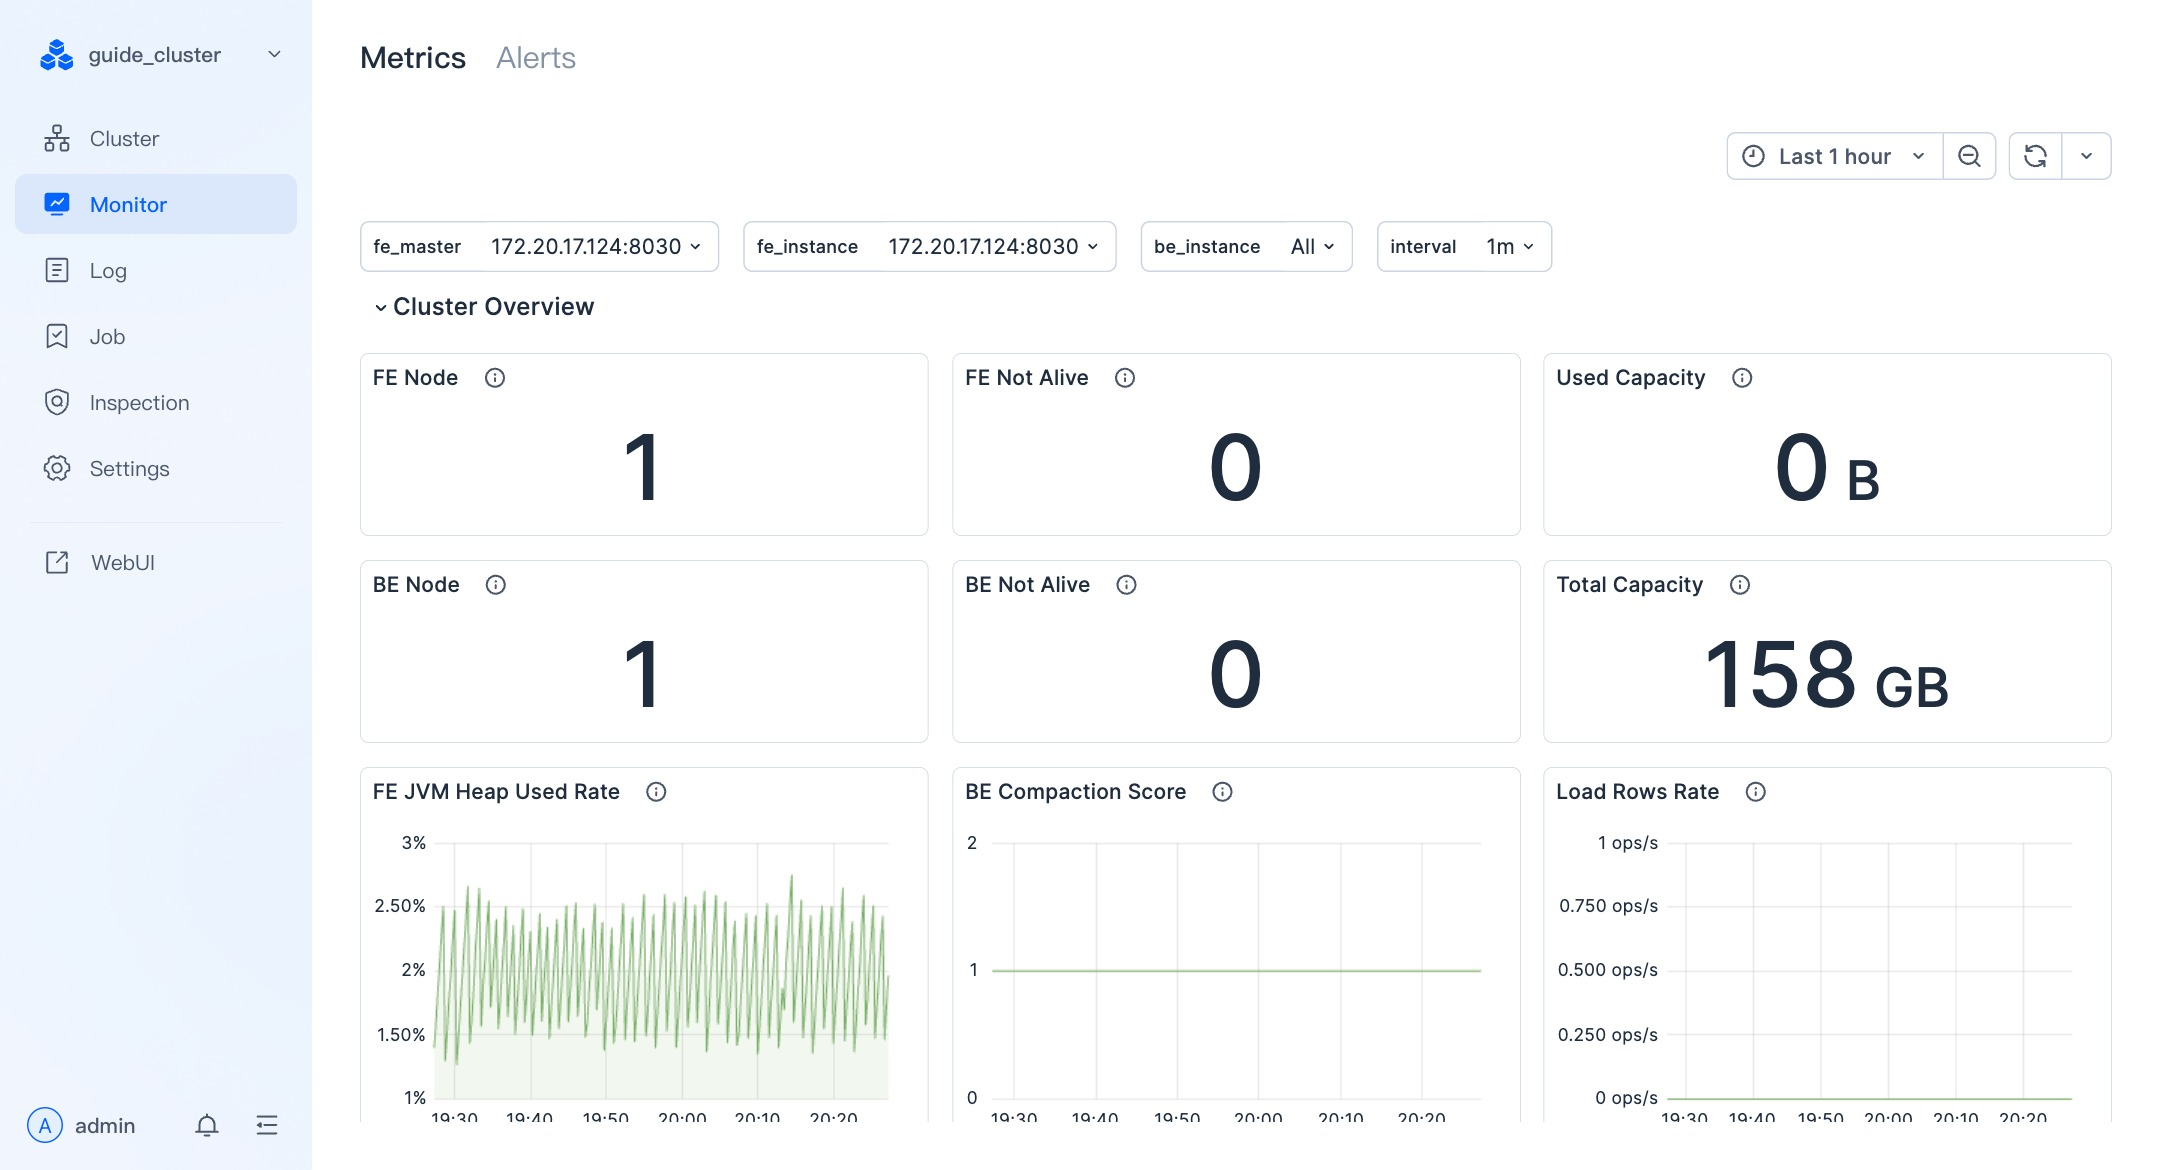Click the WebUI external-link icon
Screen dimensions: 2160x1170
[57, 562]
